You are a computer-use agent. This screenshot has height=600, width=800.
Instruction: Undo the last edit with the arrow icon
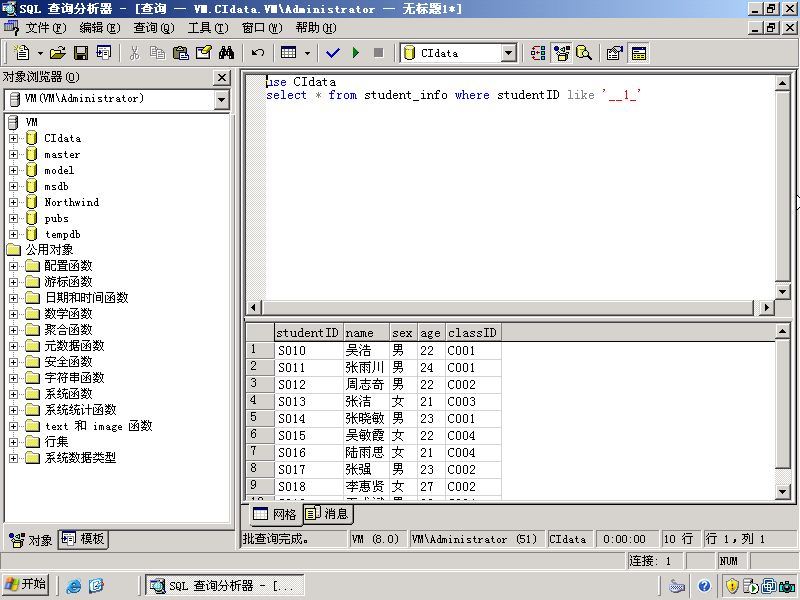[258, 53]
